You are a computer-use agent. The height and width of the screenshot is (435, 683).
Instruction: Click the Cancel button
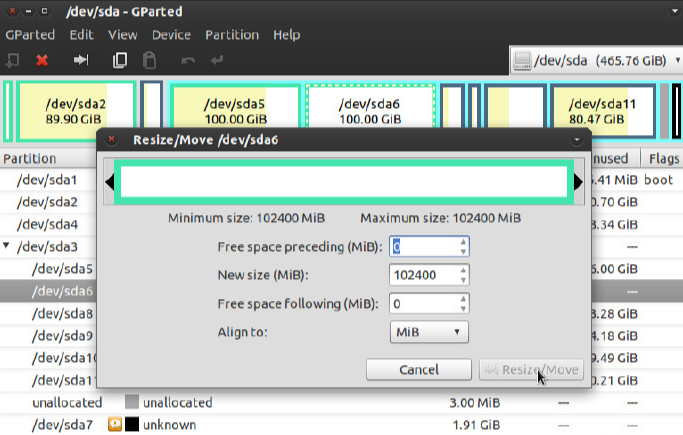click(x=418, y=370)
